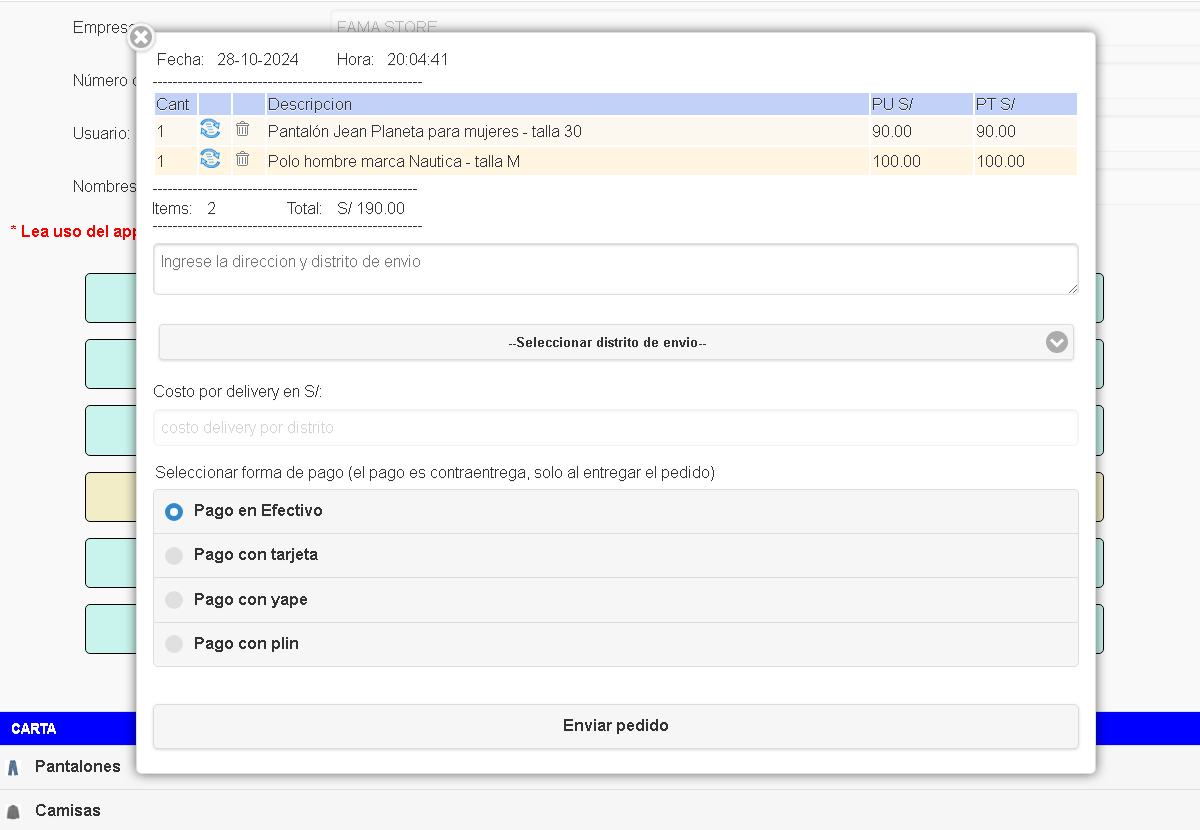Click refresh icon for Polo hombre Nautica row

(x=210, y=159)
